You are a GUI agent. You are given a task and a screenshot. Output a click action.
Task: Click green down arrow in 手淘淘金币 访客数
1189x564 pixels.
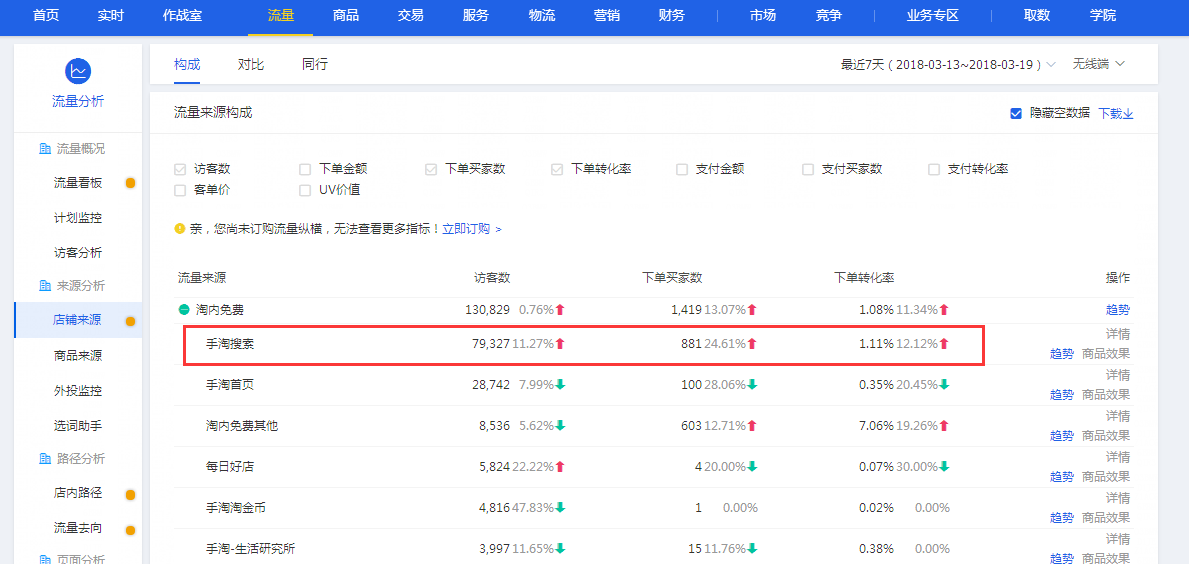point(560,507)
